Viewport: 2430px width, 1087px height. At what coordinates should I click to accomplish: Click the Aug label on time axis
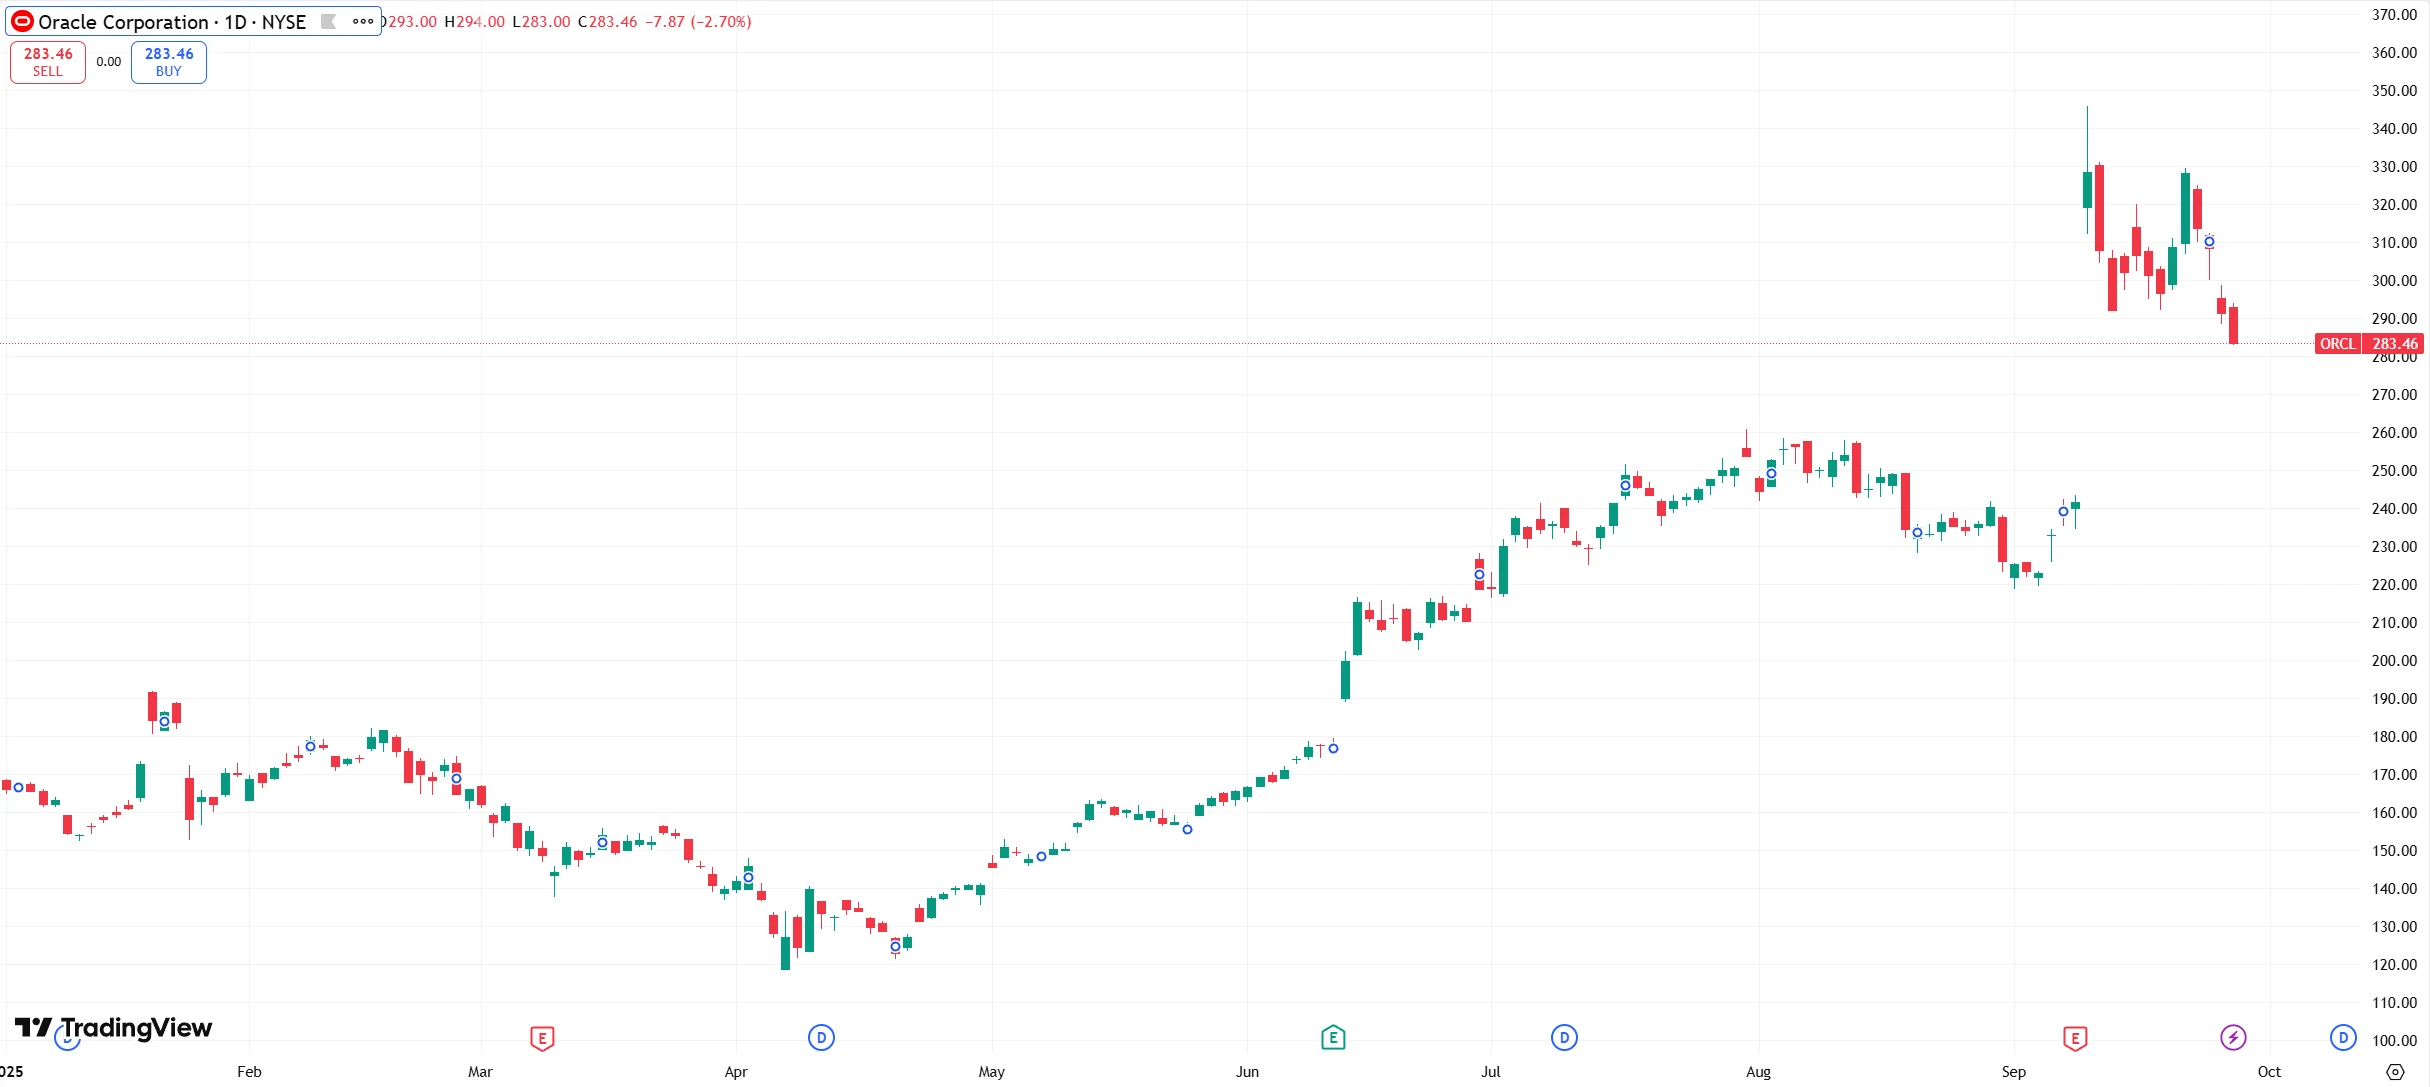(1758, 1072)
